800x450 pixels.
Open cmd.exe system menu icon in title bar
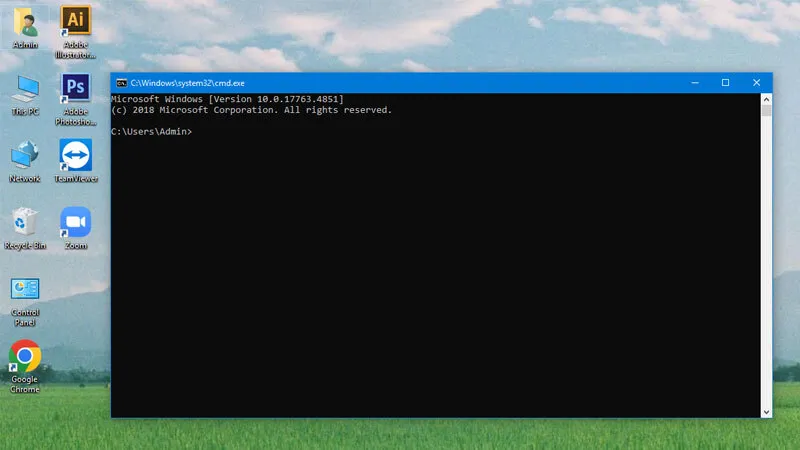tap(121, 83)
